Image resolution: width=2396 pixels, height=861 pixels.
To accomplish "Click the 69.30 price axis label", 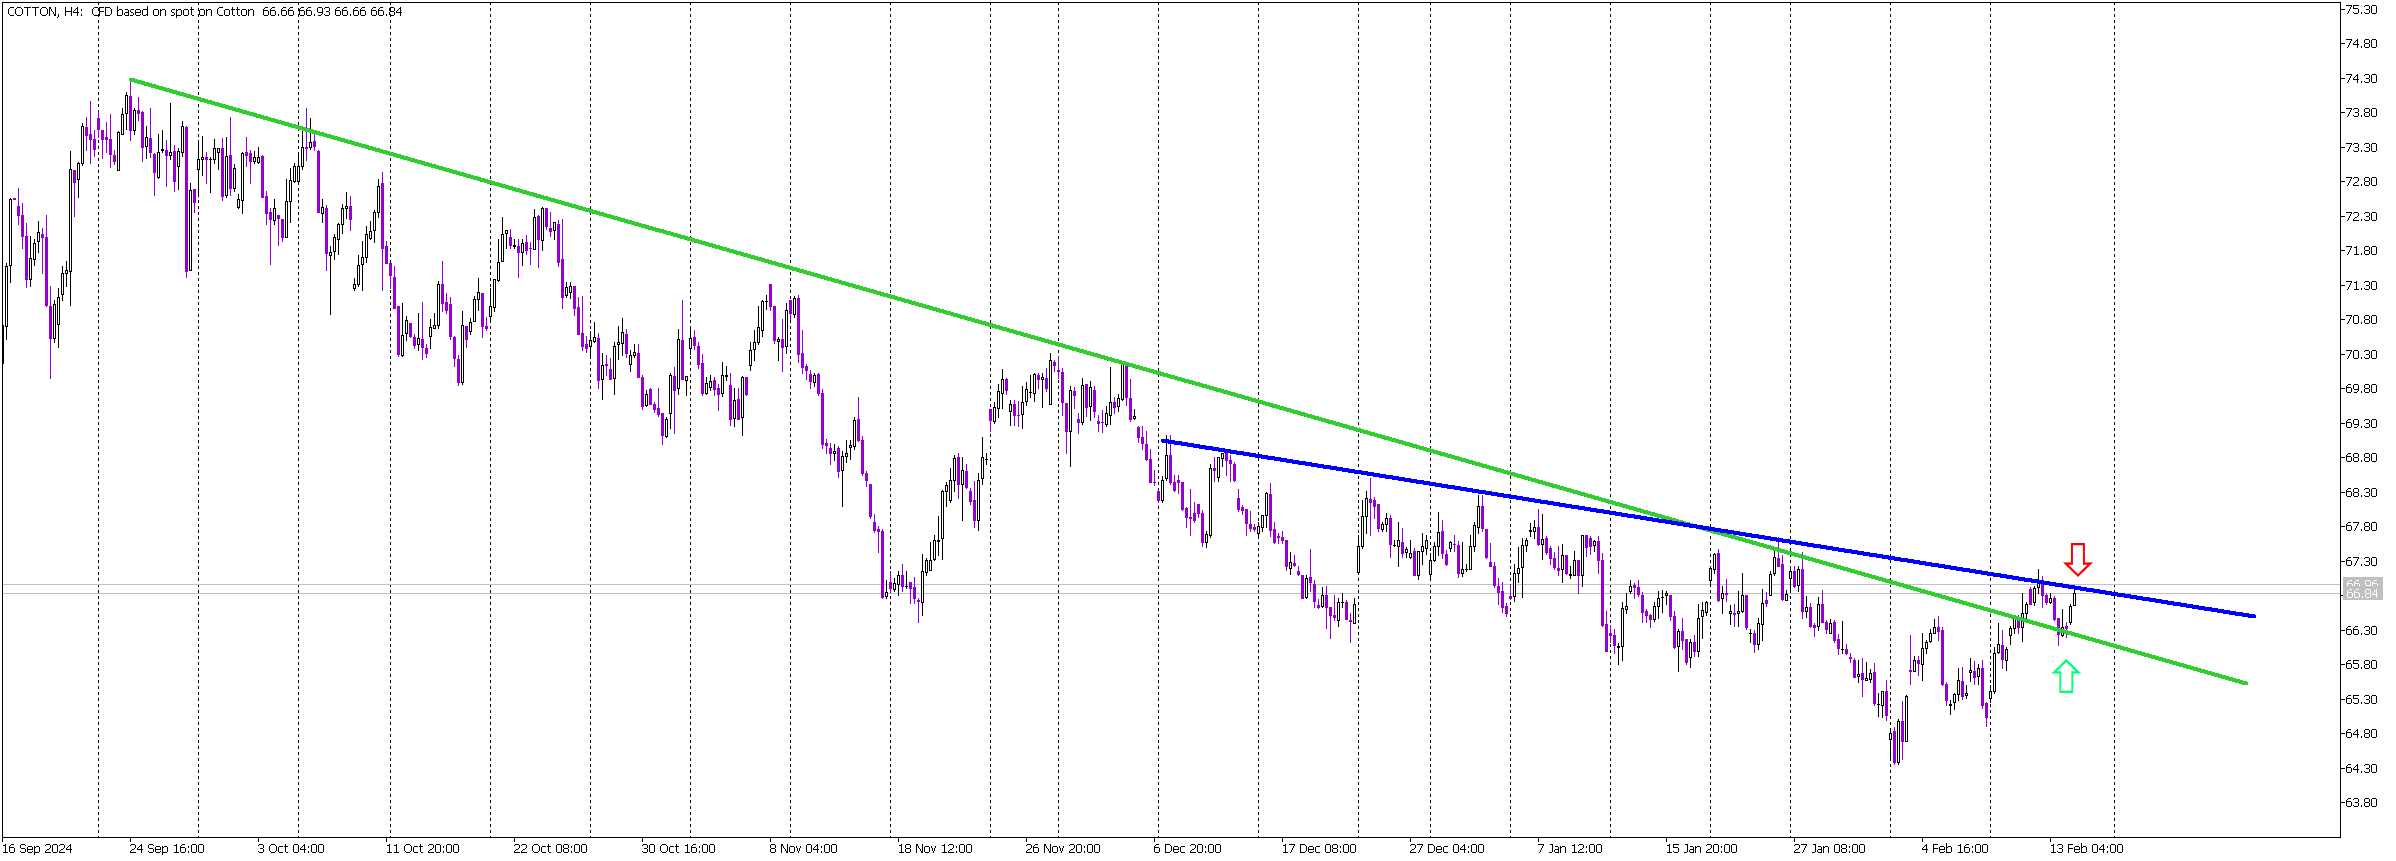I will click(x=2363, y=424).
